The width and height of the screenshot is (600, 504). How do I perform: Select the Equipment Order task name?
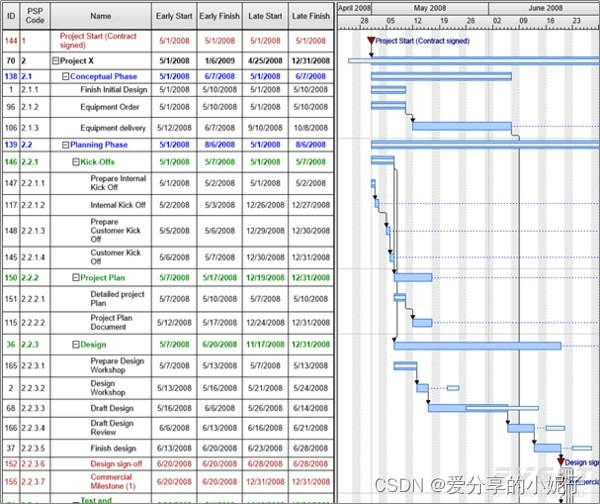coord(110,107)
